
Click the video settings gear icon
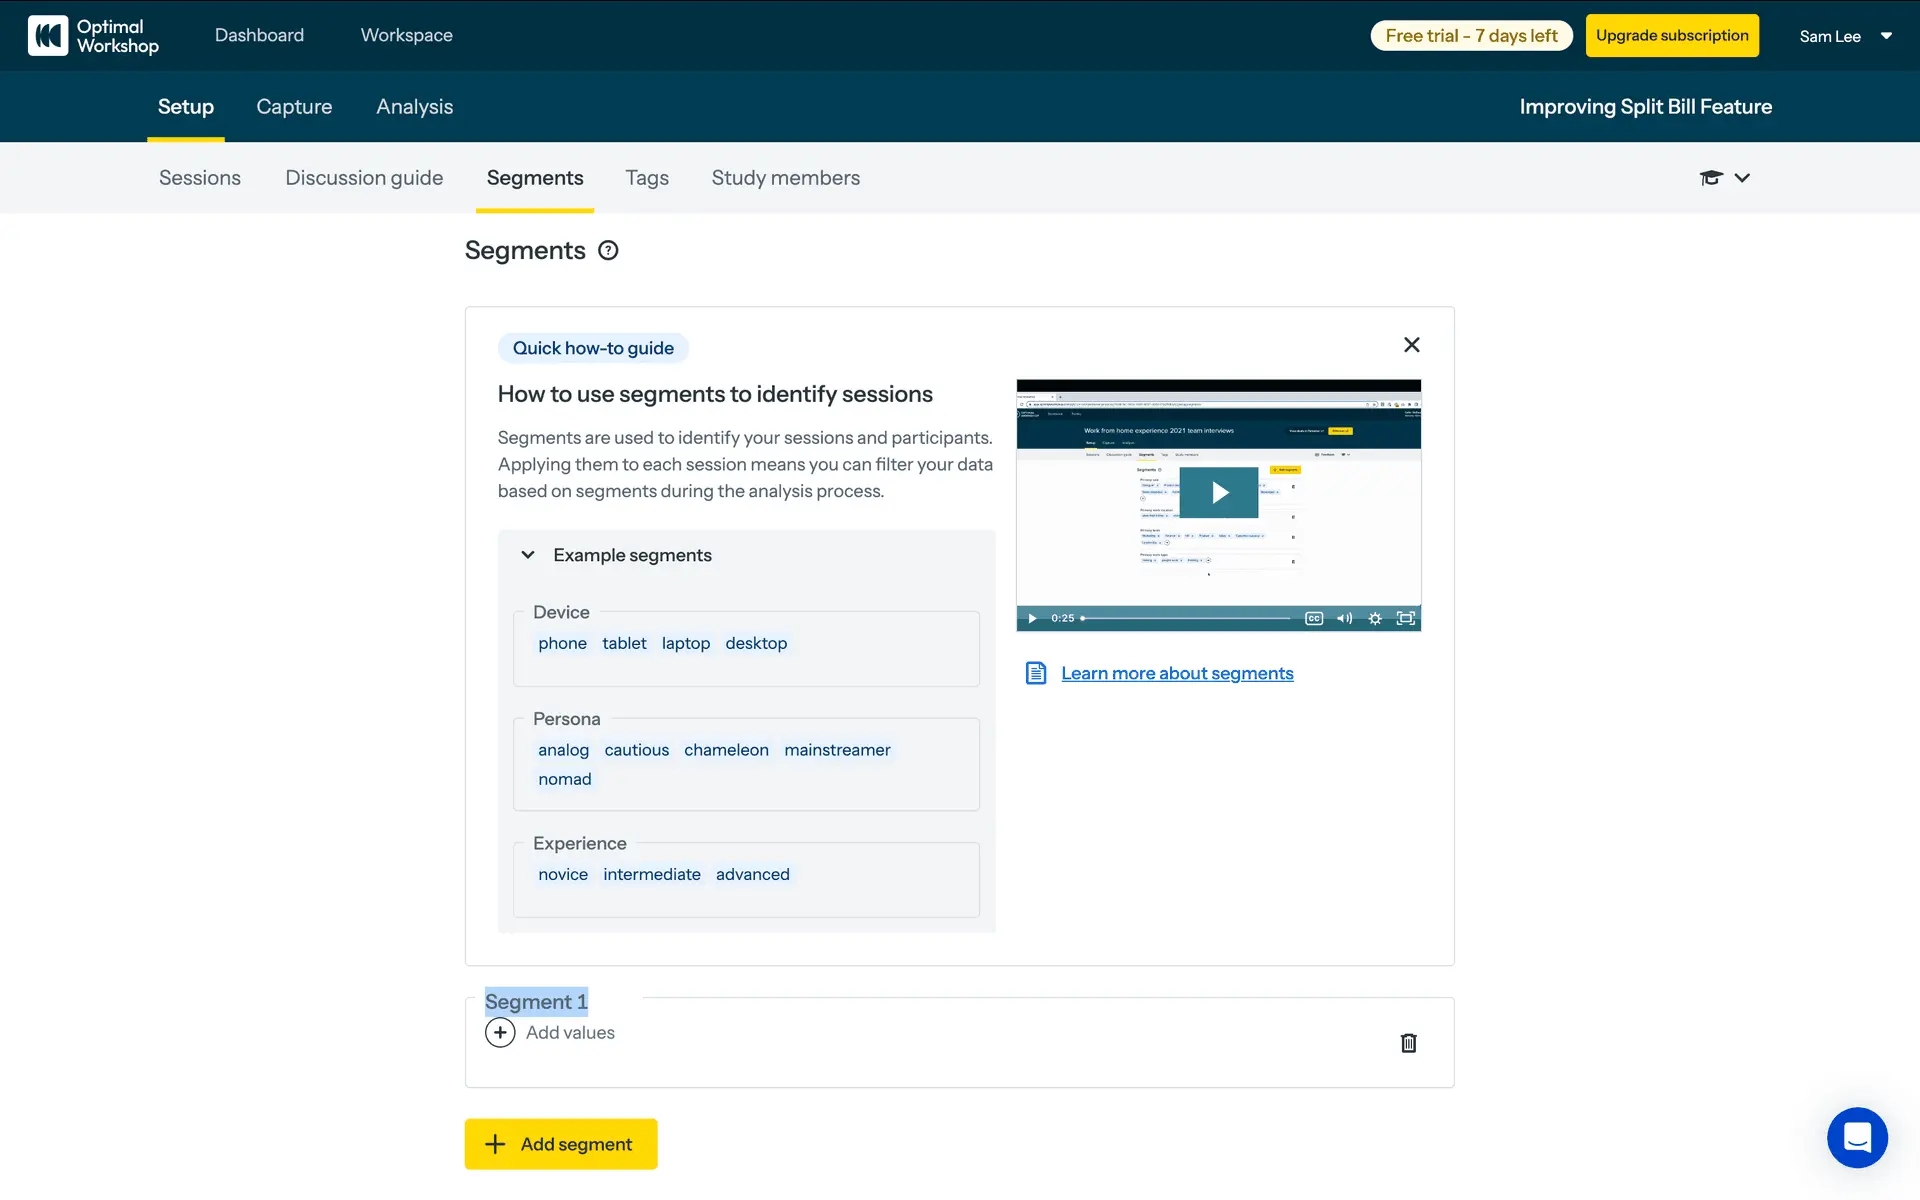point(1375,618)
